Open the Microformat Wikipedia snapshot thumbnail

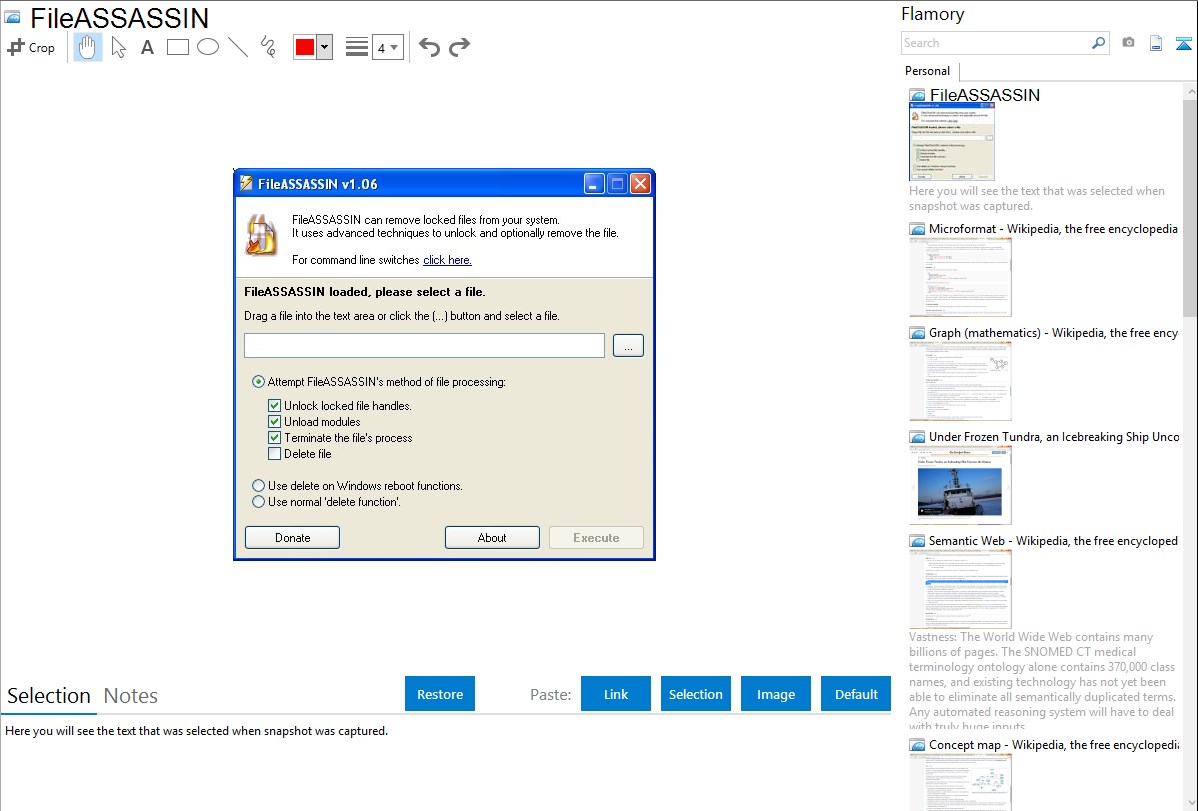[960, 277]
